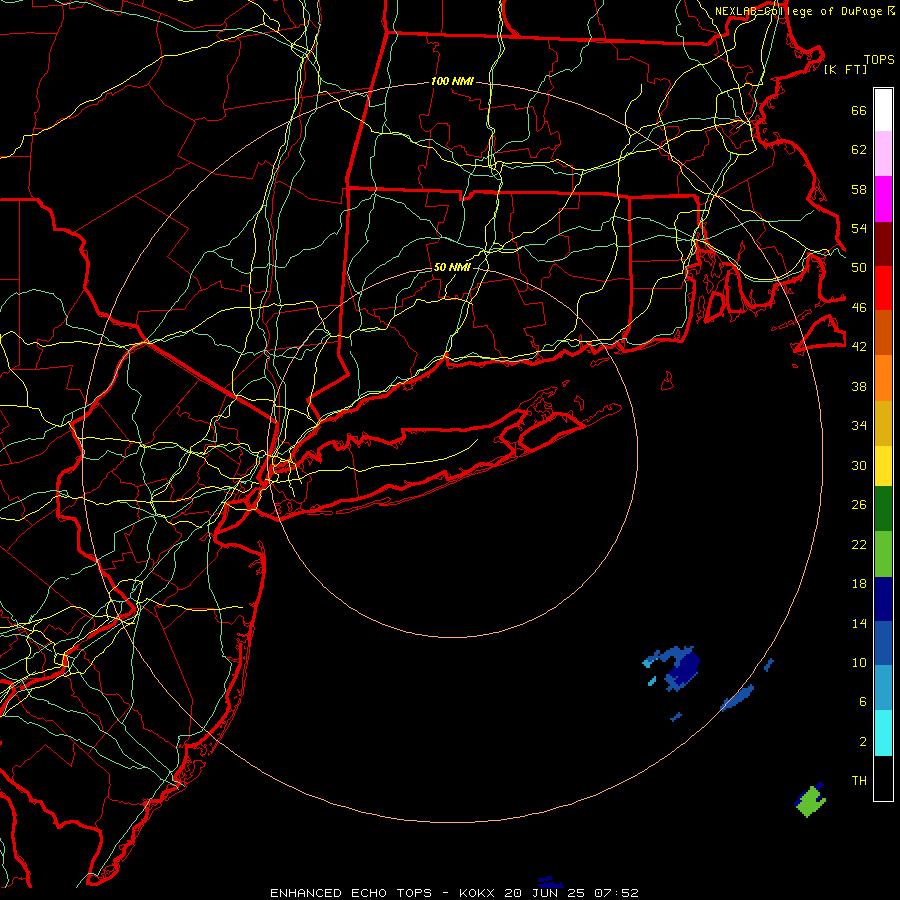Click the '20 JUN 25 07:52' timestamp
Screen dimensions: 900x900
click(x=571, y=893)
